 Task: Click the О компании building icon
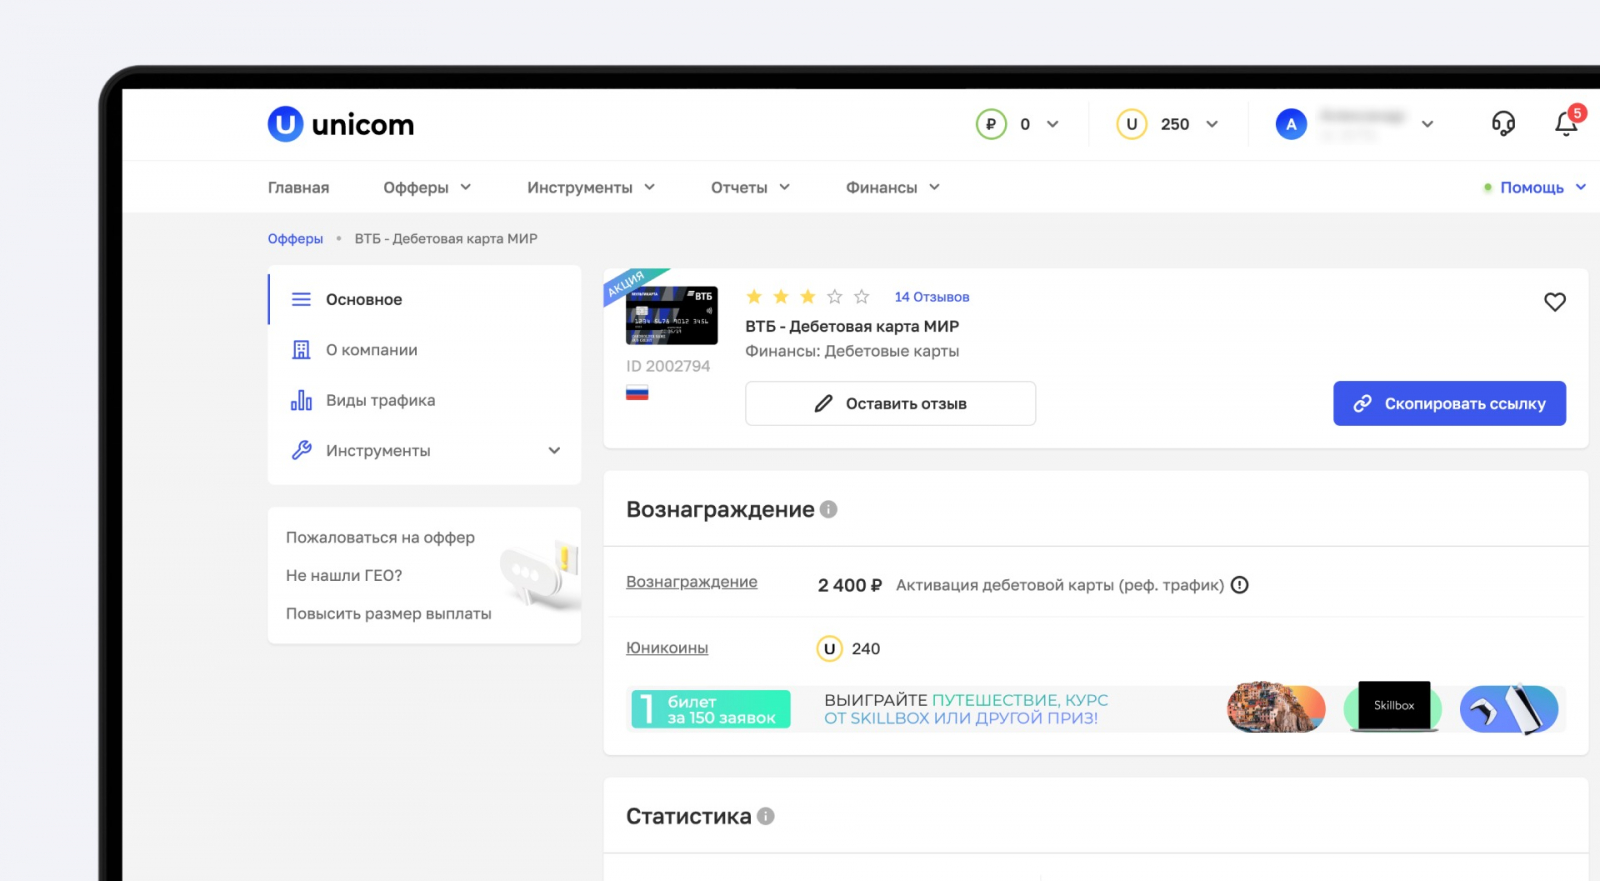(x=301, y=350)
